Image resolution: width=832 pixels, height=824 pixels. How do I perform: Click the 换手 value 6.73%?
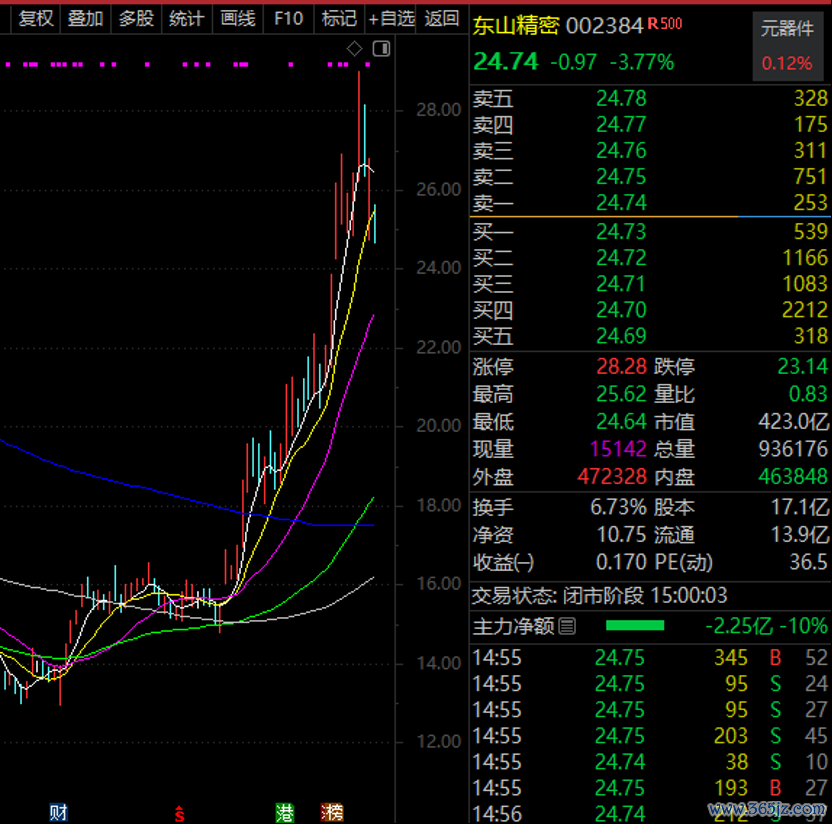click(x=619, y=507)
